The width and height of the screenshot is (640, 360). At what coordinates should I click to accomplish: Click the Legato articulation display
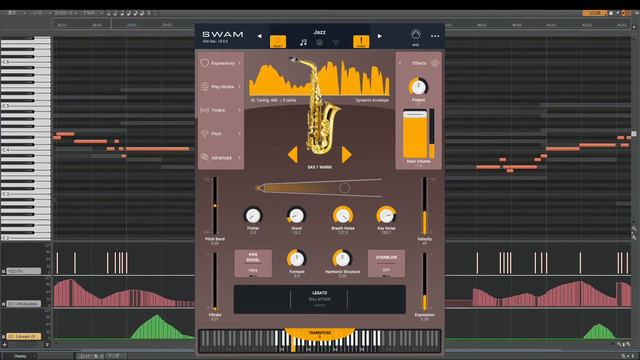coord(320,299)
